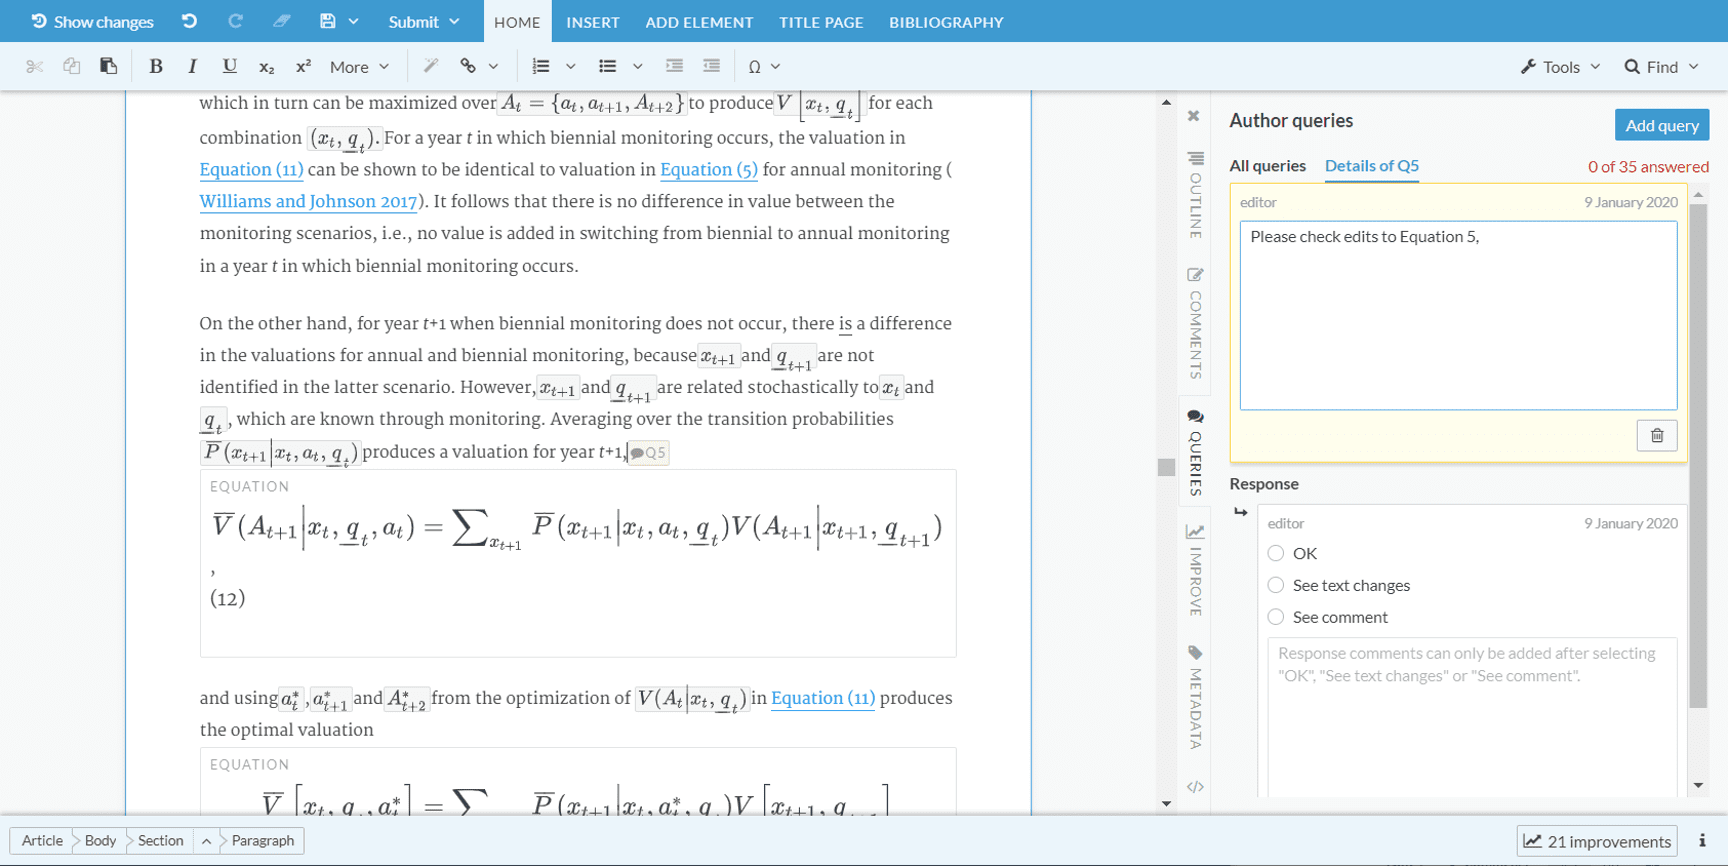Image resolution: width=1728 pixels, height=866 pixels.
Task: Select the OK response radio button
Action: click(1276, 553)
